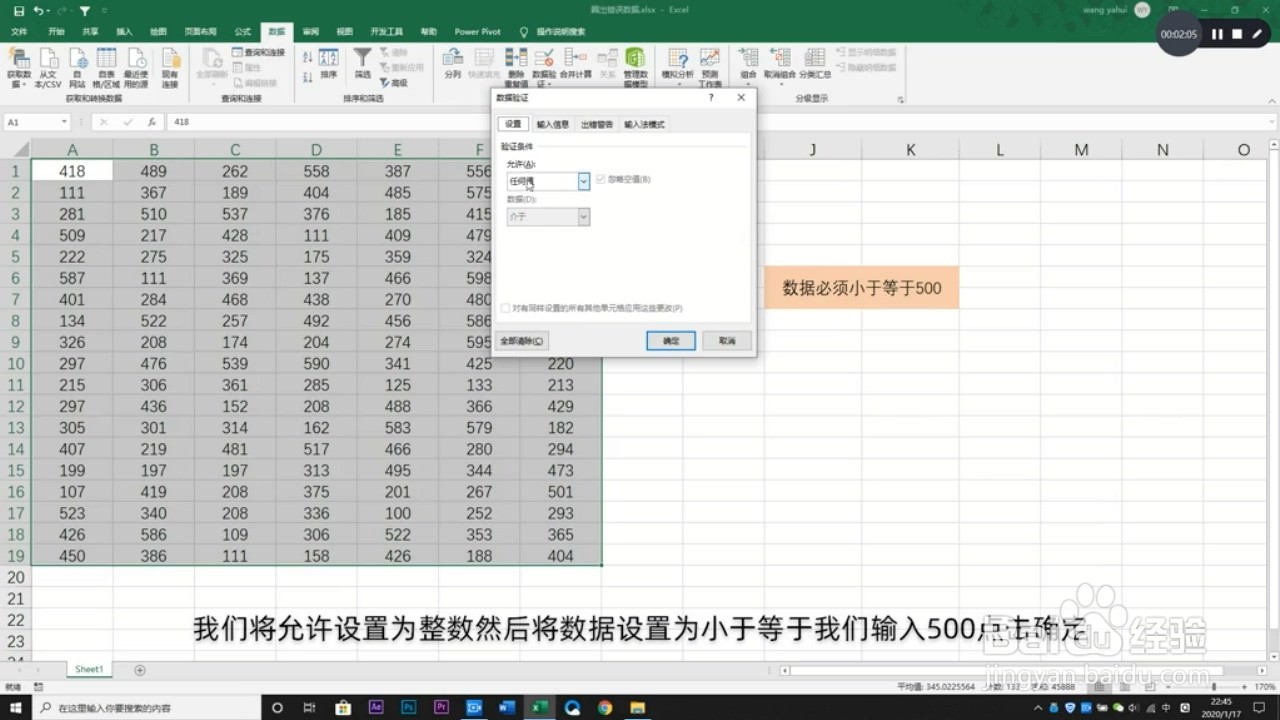This screenshot has height=720, width=1280.
Task: Click 数据验证 (Data Validation) ribbon icon
Action: (x=544, y=67)
